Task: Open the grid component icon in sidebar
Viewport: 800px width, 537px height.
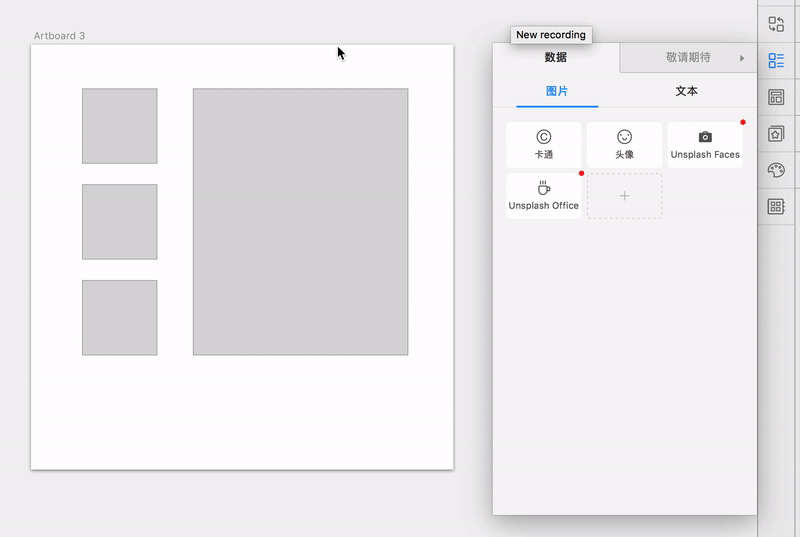Action: coord(776,207)
